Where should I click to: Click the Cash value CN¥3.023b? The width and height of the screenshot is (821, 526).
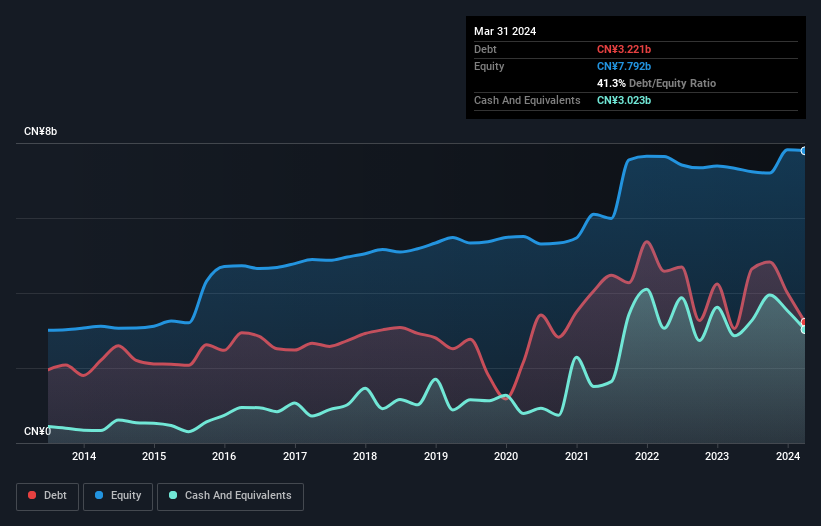(x=624, y=100)
